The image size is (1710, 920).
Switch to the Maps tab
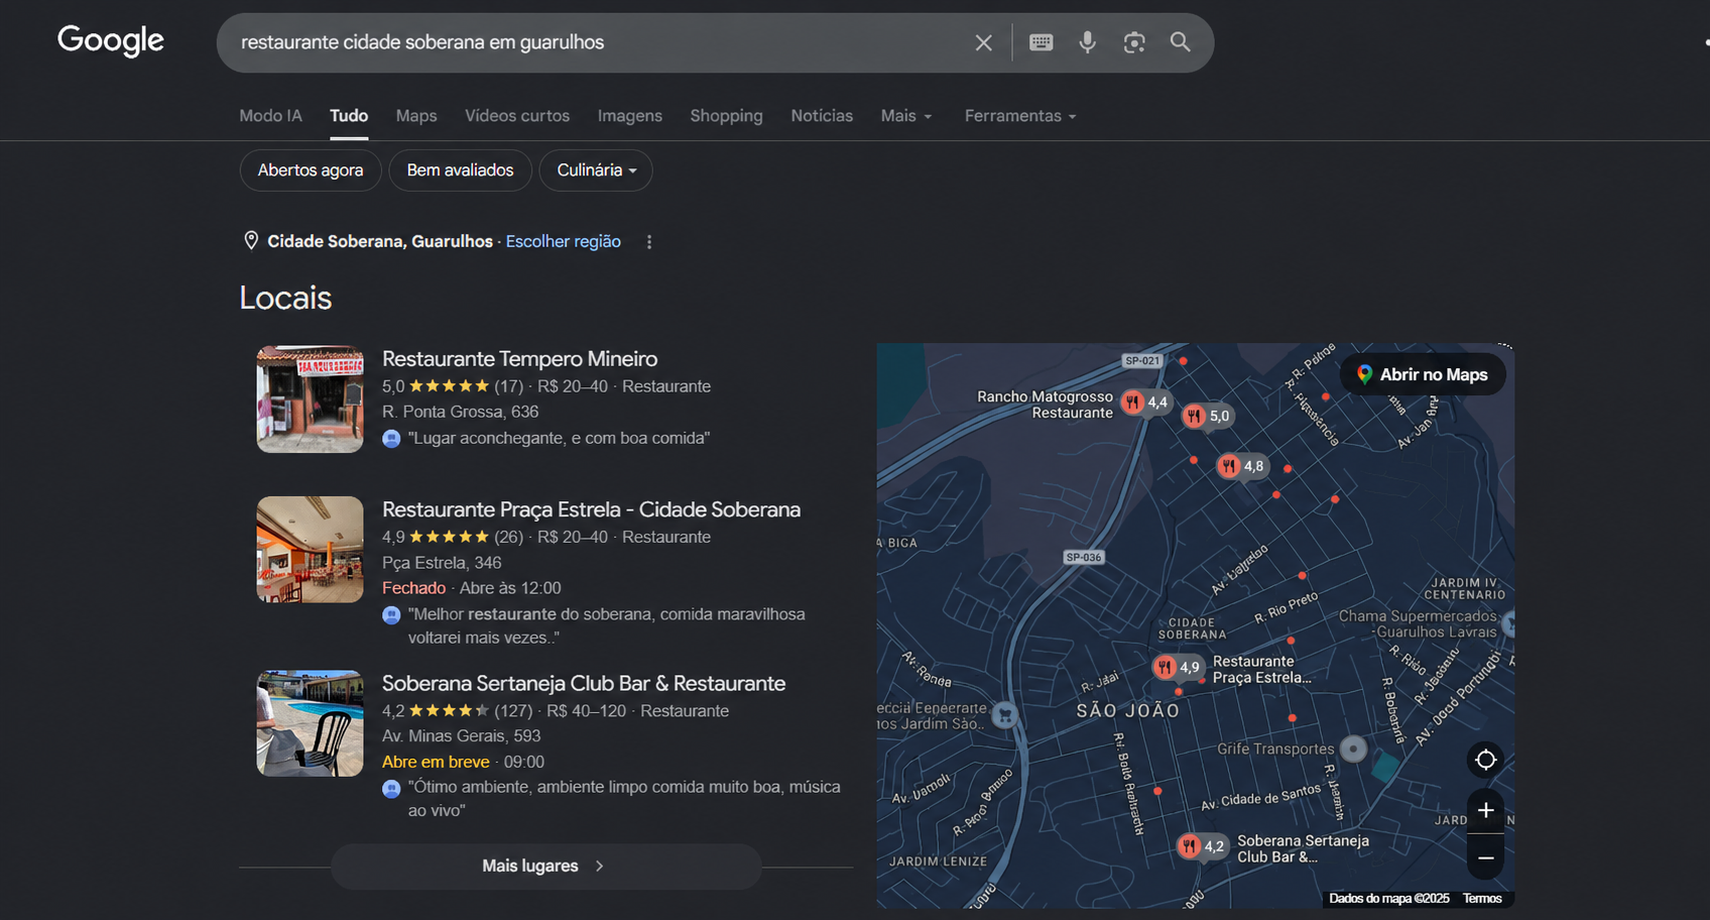[416, 116]
